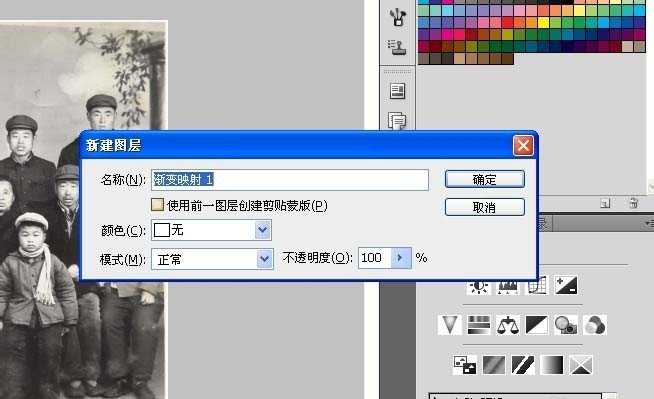
Task: Add a Channel Mixer adjustment (overlapping circles icon)
Action: [x=595, y=324]
